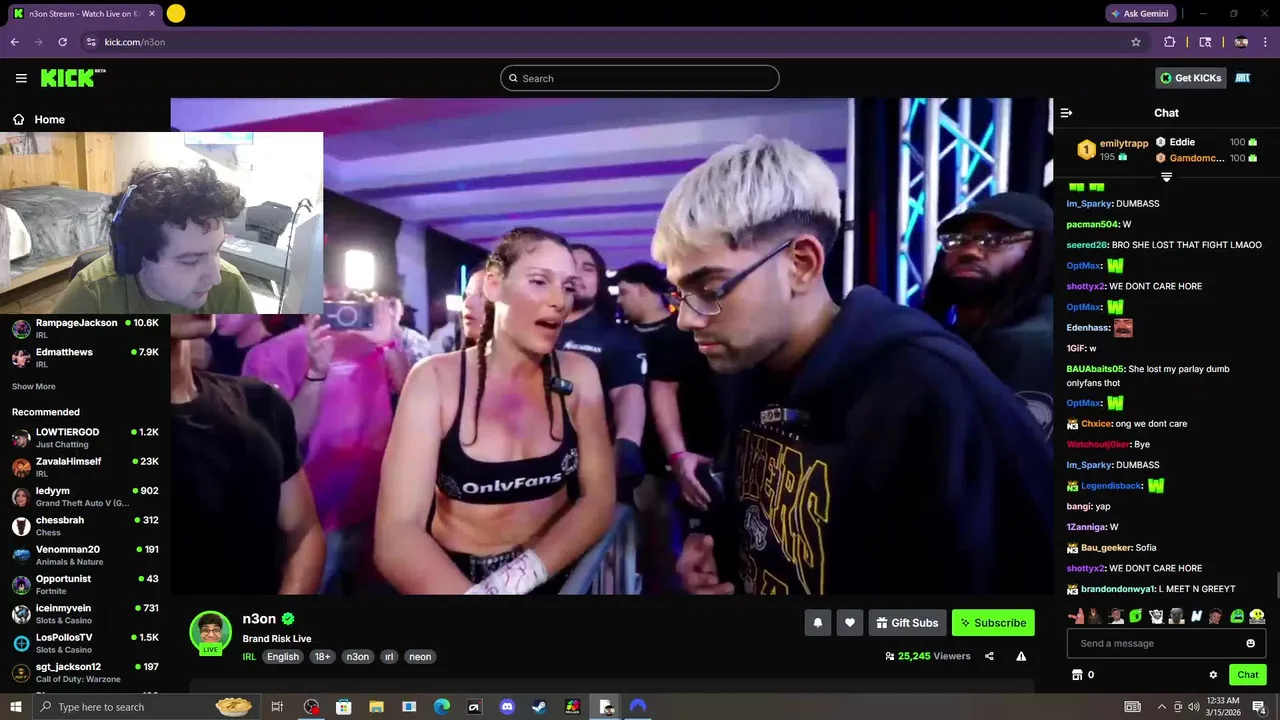Open ZavalaHimself recommended channel
The width and height of the screenshot is (1280, 720).
85,466
